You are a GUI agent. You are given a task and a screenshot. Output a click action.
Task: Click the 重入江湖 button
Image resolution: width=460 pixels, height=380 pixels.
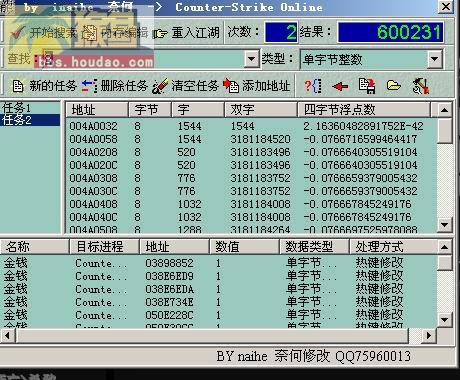coord(187,33)
